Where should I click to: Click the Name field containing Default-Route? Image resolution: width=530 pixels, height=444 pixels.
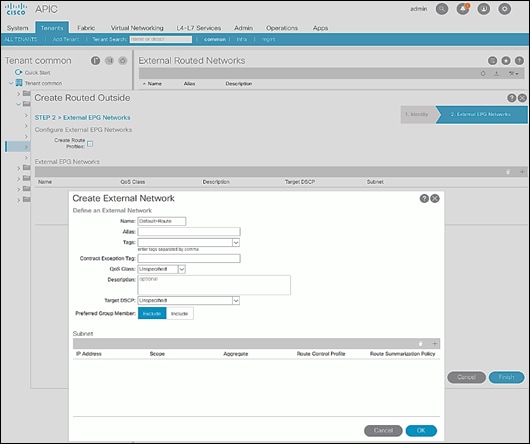click(x=162, y=221)
